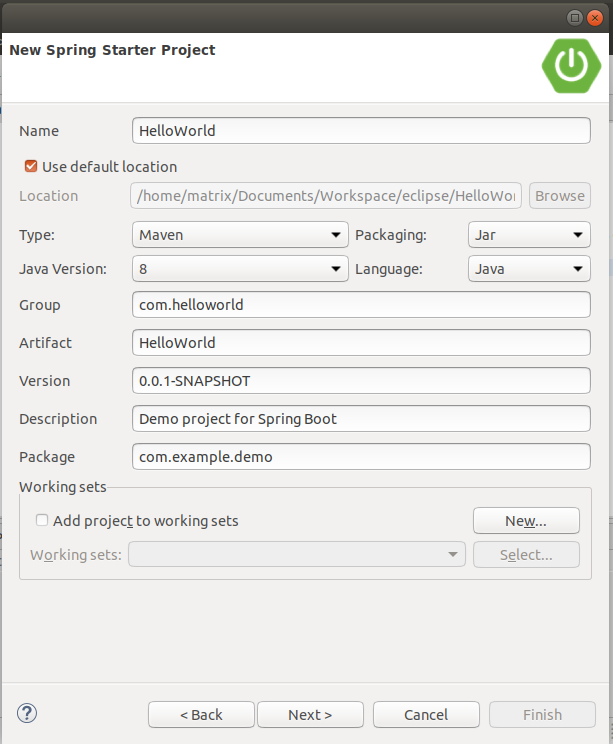The height and width of the screenshot is (744, 613).
Task: Focus the Package field com.example.demo
Action: tap(361, 456)
